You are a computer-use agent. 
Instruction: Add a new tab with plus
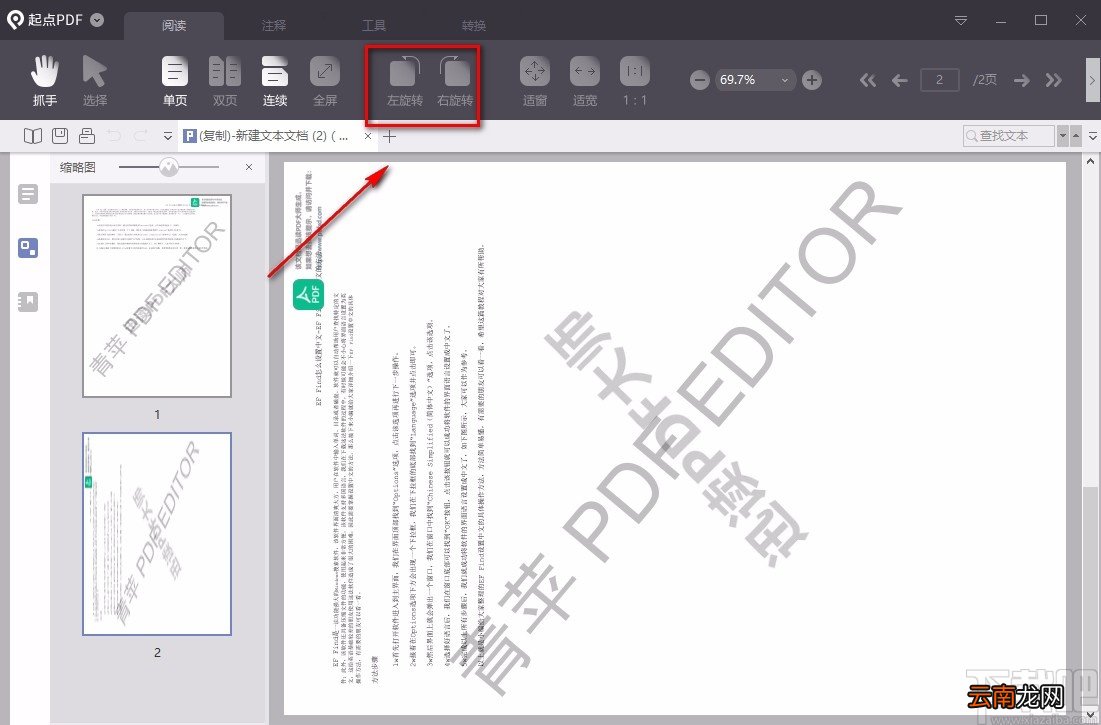(x=390, y=136)
